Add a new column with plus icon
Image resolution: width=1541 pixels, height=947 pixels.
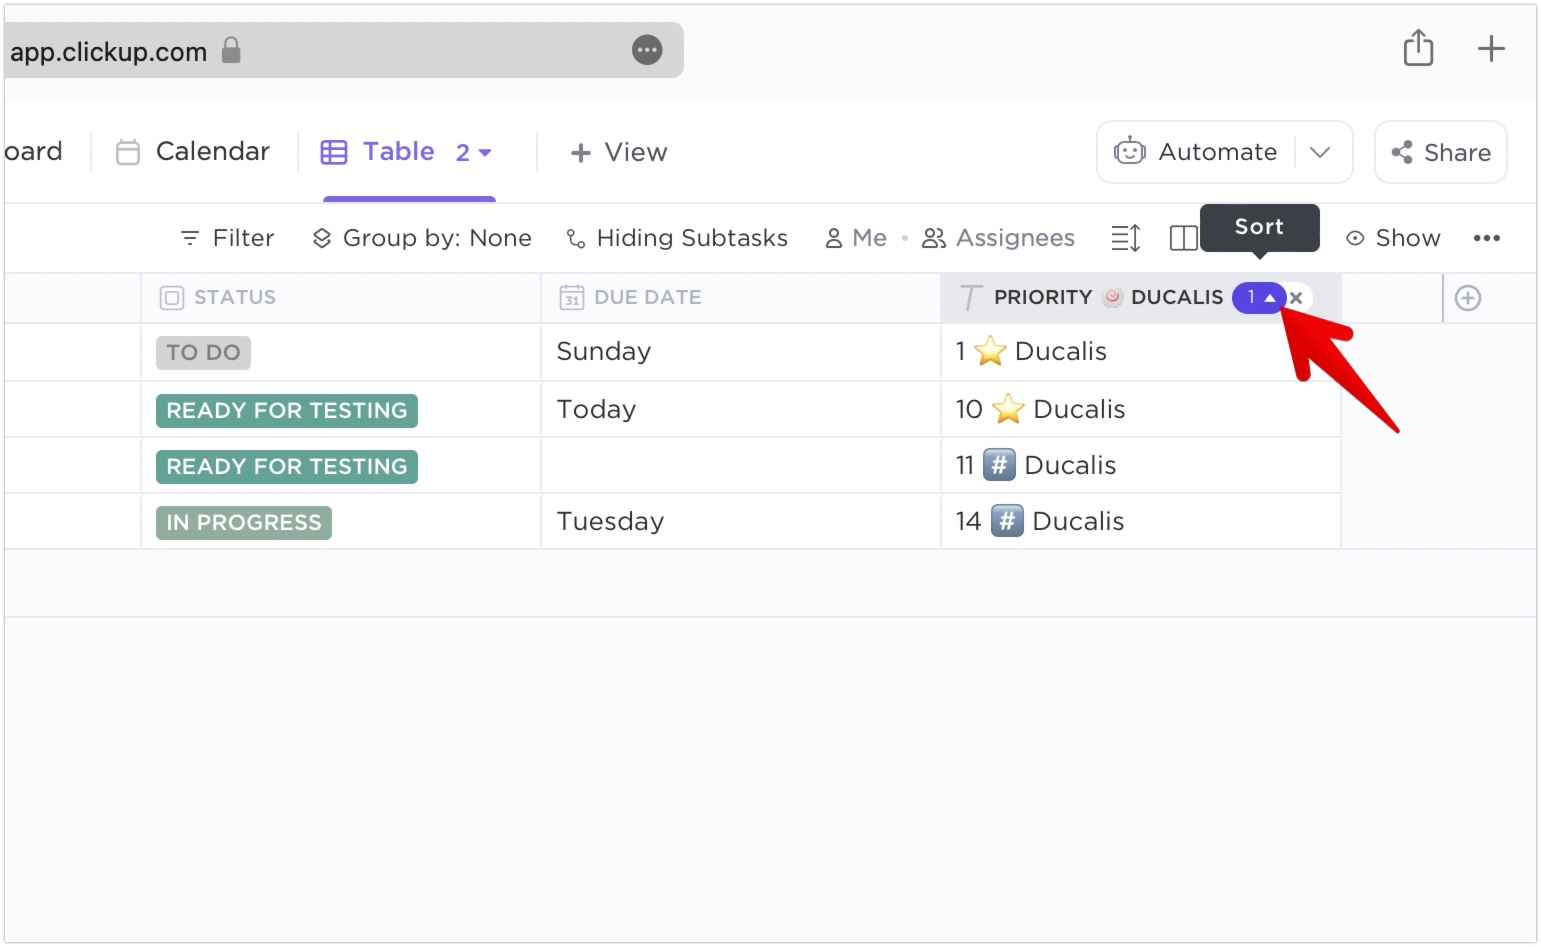[x=1467, y=298]
